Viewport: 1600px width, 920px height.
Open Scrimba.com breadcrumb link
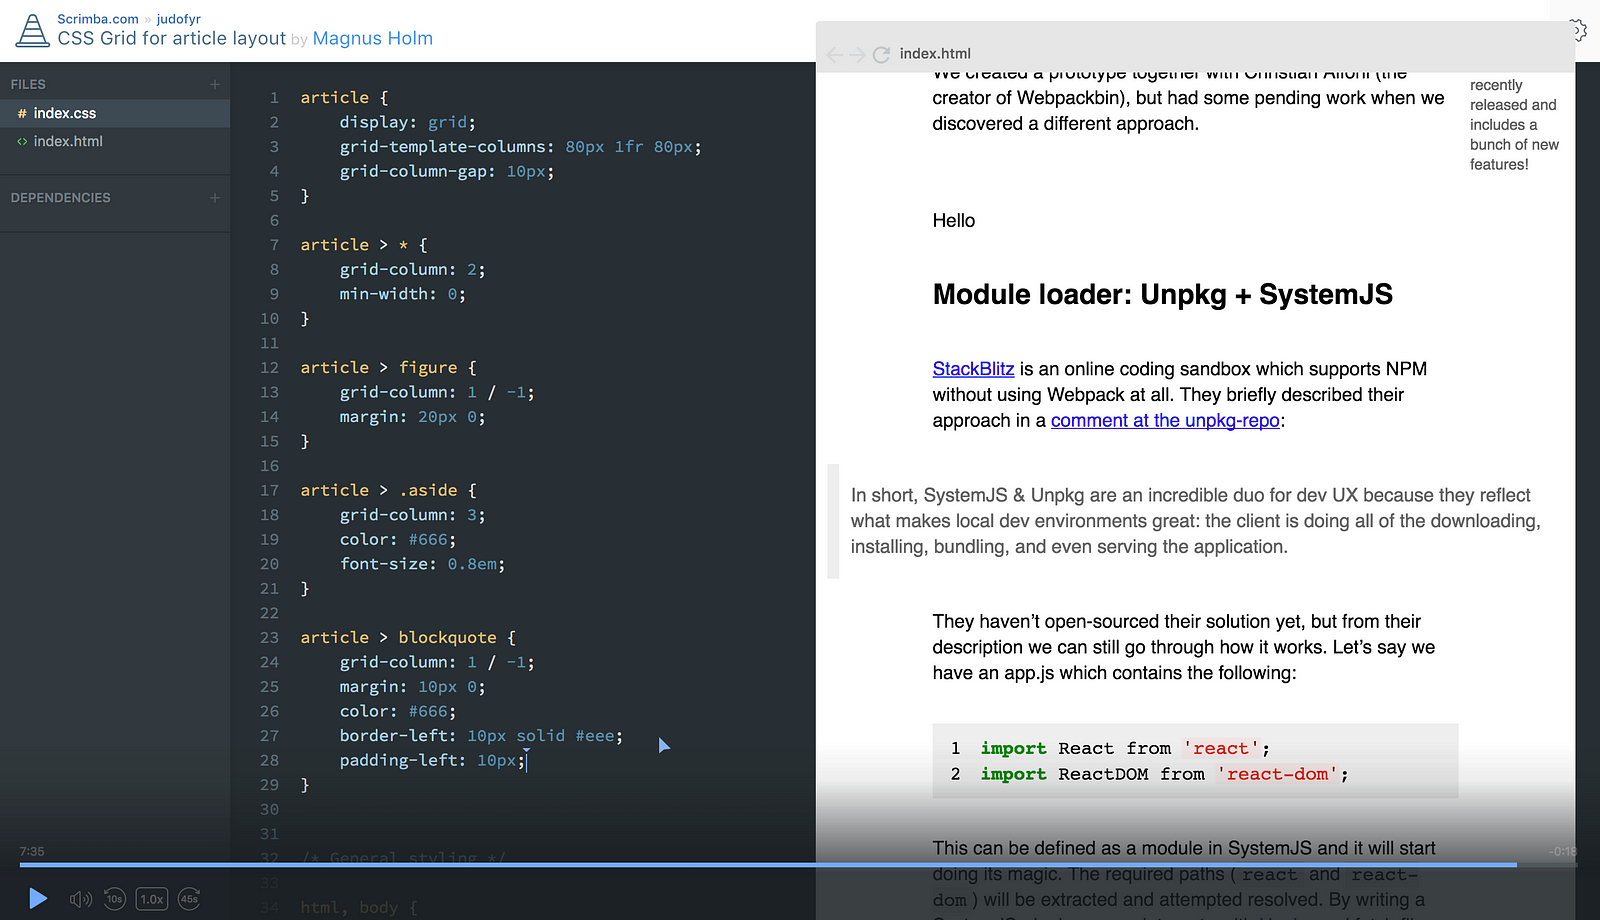tap(98, 19)
